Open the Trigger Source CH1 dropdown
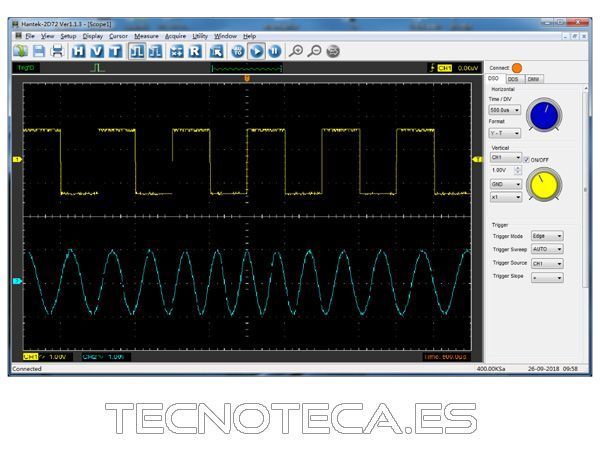This screenshot has height=472, width=600. 547,264
